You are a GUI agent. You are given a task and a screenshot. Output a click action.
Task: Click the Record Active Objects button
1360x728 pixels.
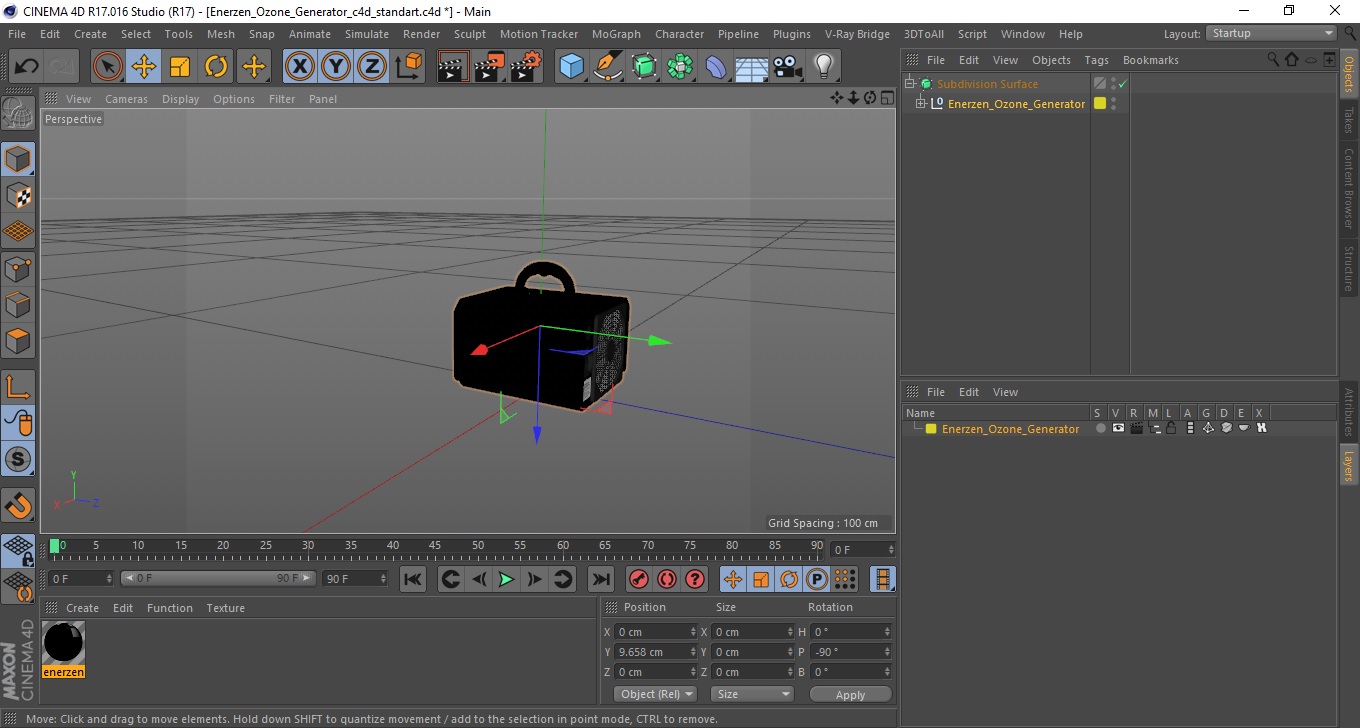coord(638,579)
